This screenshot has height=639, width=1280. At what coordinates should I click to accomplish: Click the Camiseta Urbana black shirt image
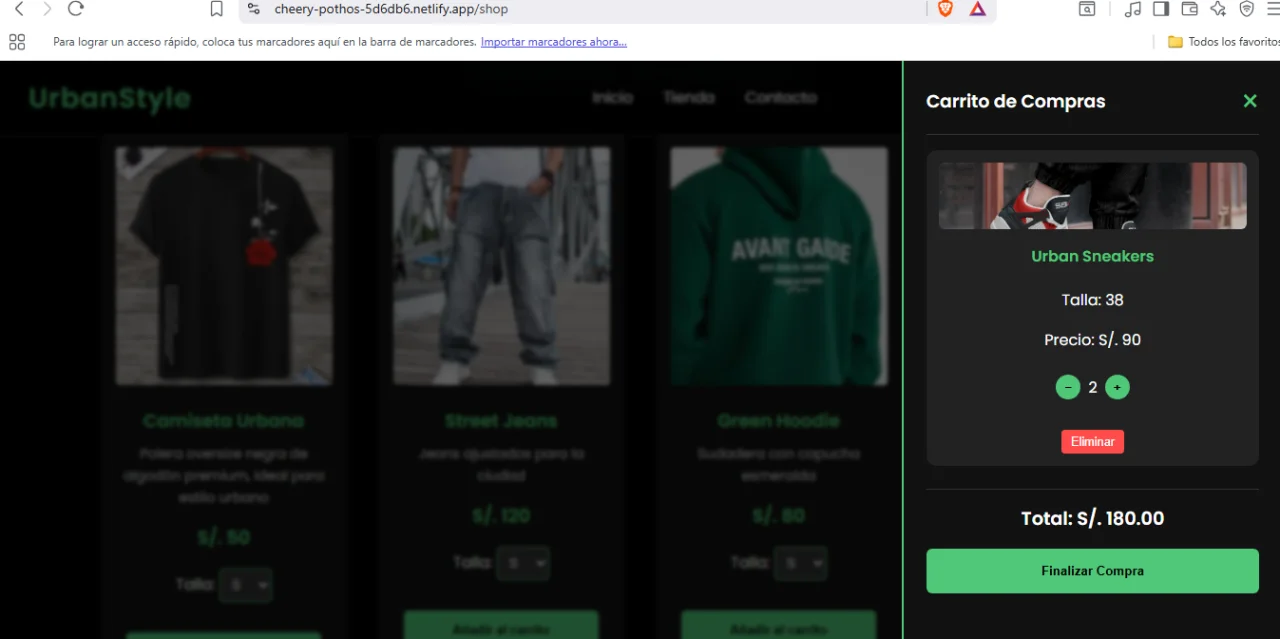[224, 266]
